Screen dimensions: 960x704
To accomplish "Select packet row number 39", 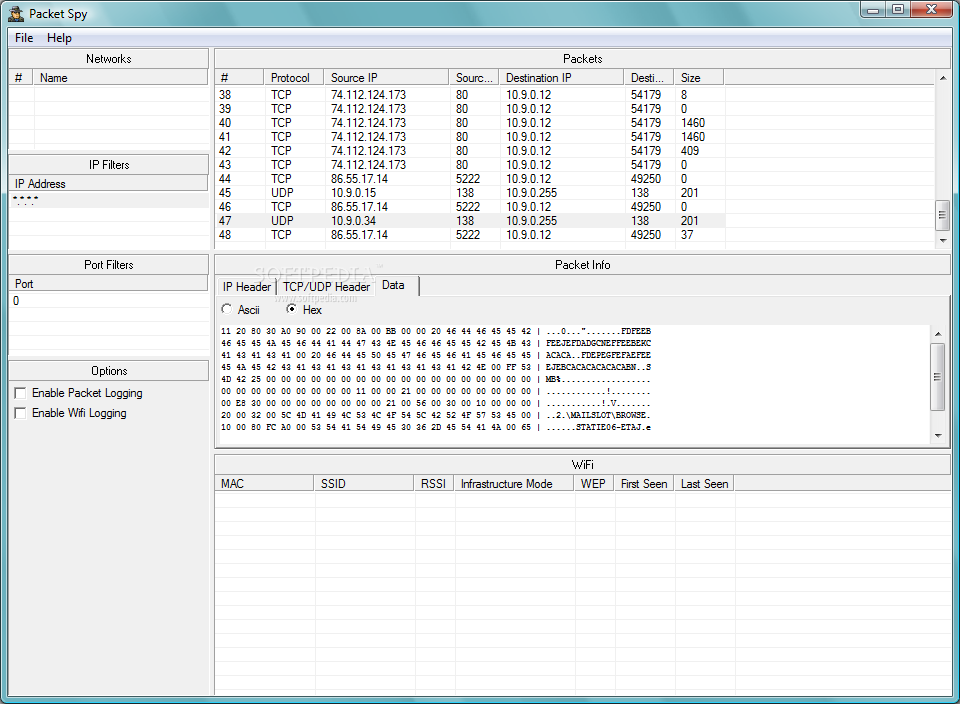I will (x=470, y=109).
